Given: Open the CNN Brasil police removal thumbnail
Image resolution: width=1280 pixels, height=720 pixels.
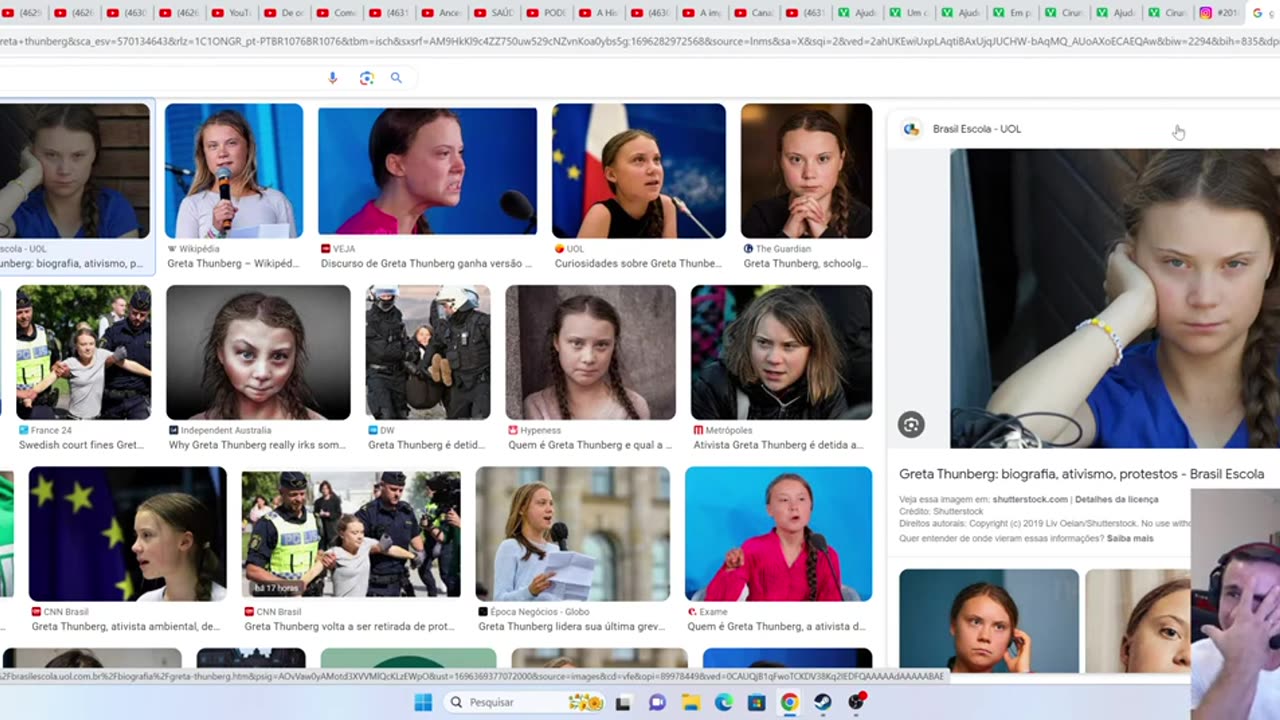Looking at the screenshot, I should tap(351, 532).
